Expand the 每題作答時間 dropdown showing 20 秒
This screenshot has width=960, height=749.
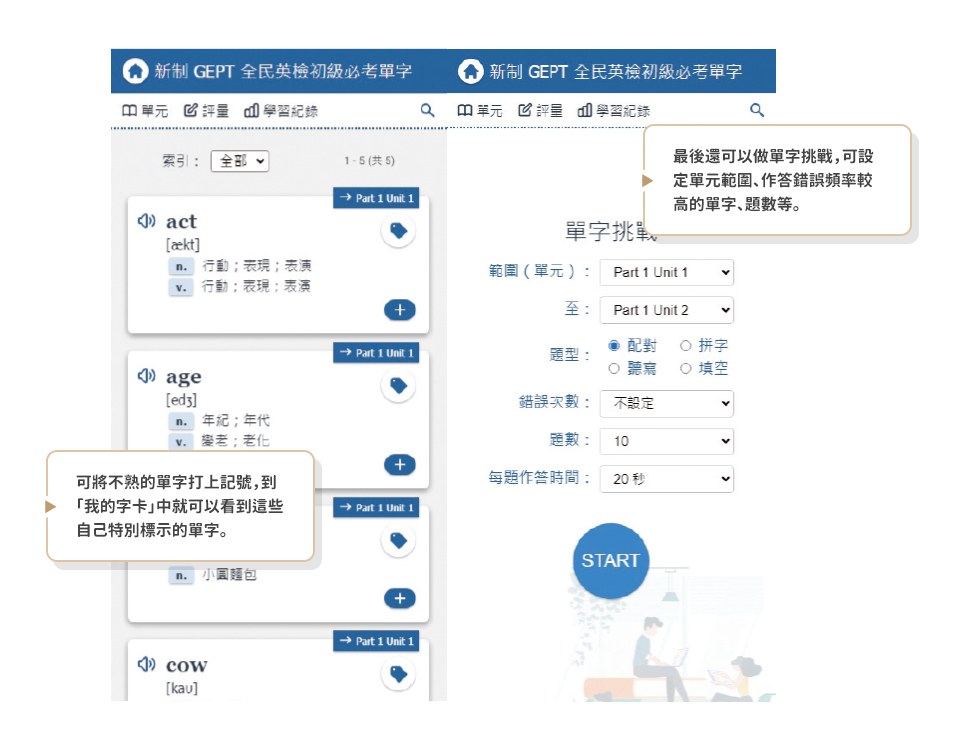tap(666, 479)
